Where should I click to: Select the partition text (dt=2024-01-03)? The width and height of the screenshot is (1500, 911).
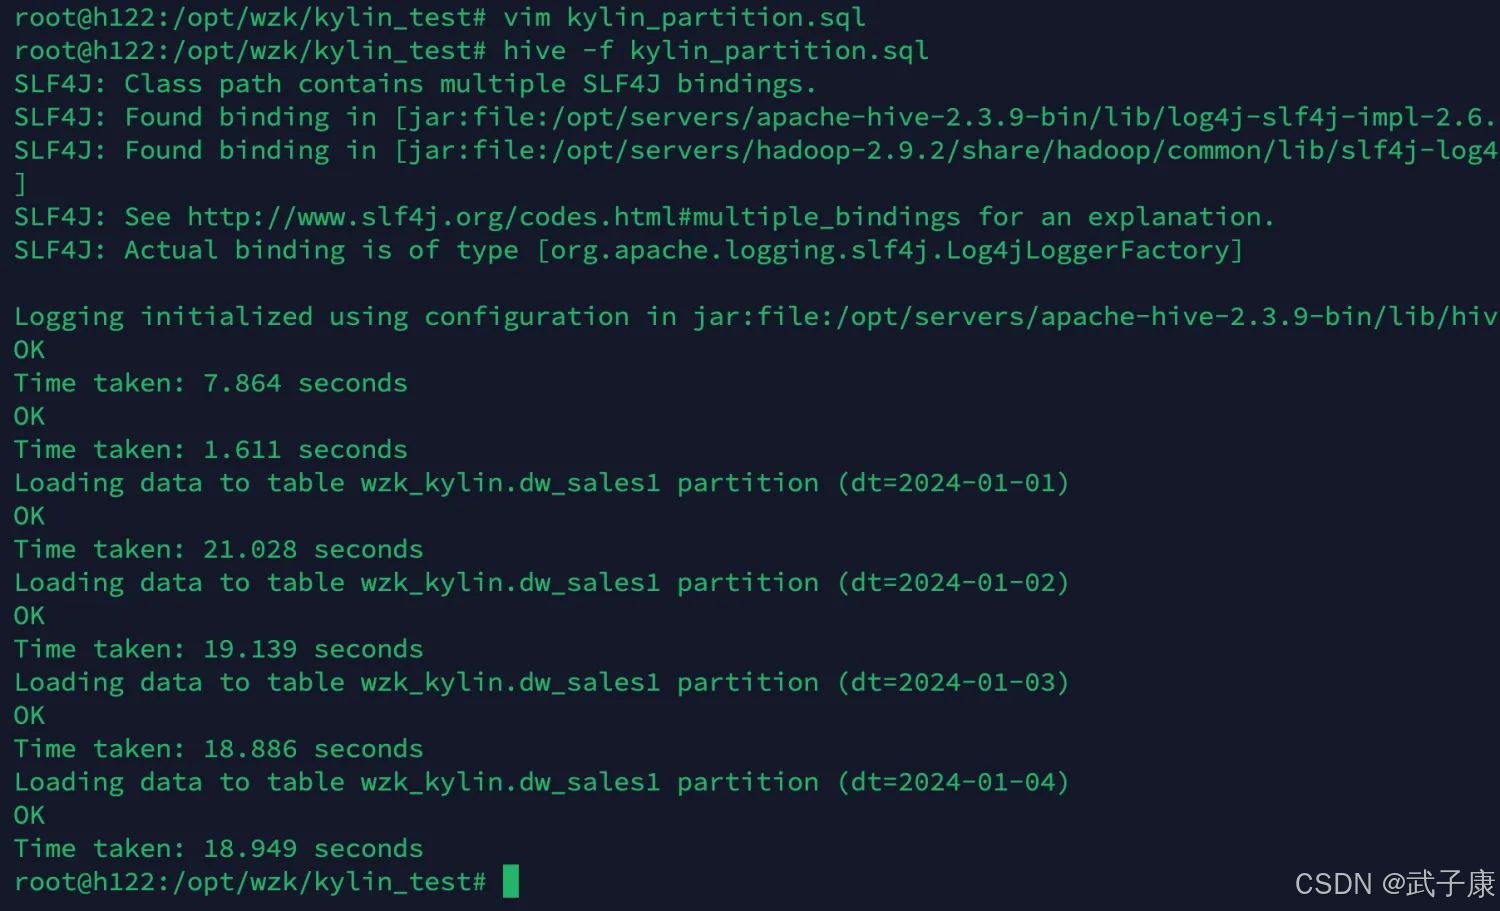(953, 683)
